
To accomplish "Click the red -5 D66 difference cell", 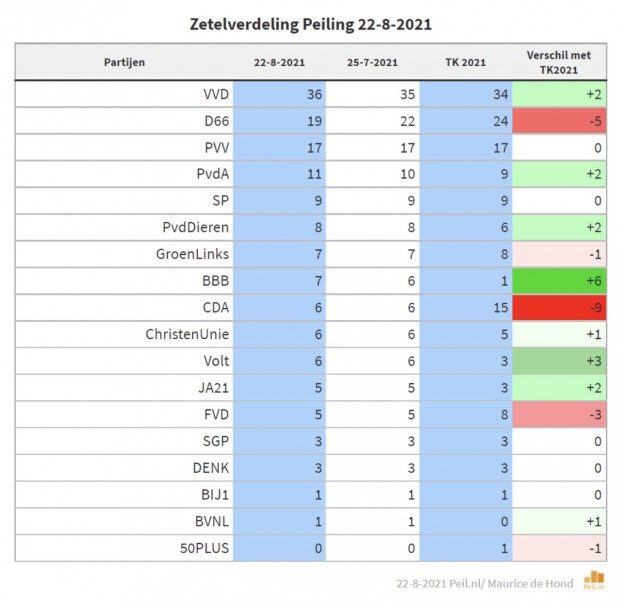I will pos(559,120).
